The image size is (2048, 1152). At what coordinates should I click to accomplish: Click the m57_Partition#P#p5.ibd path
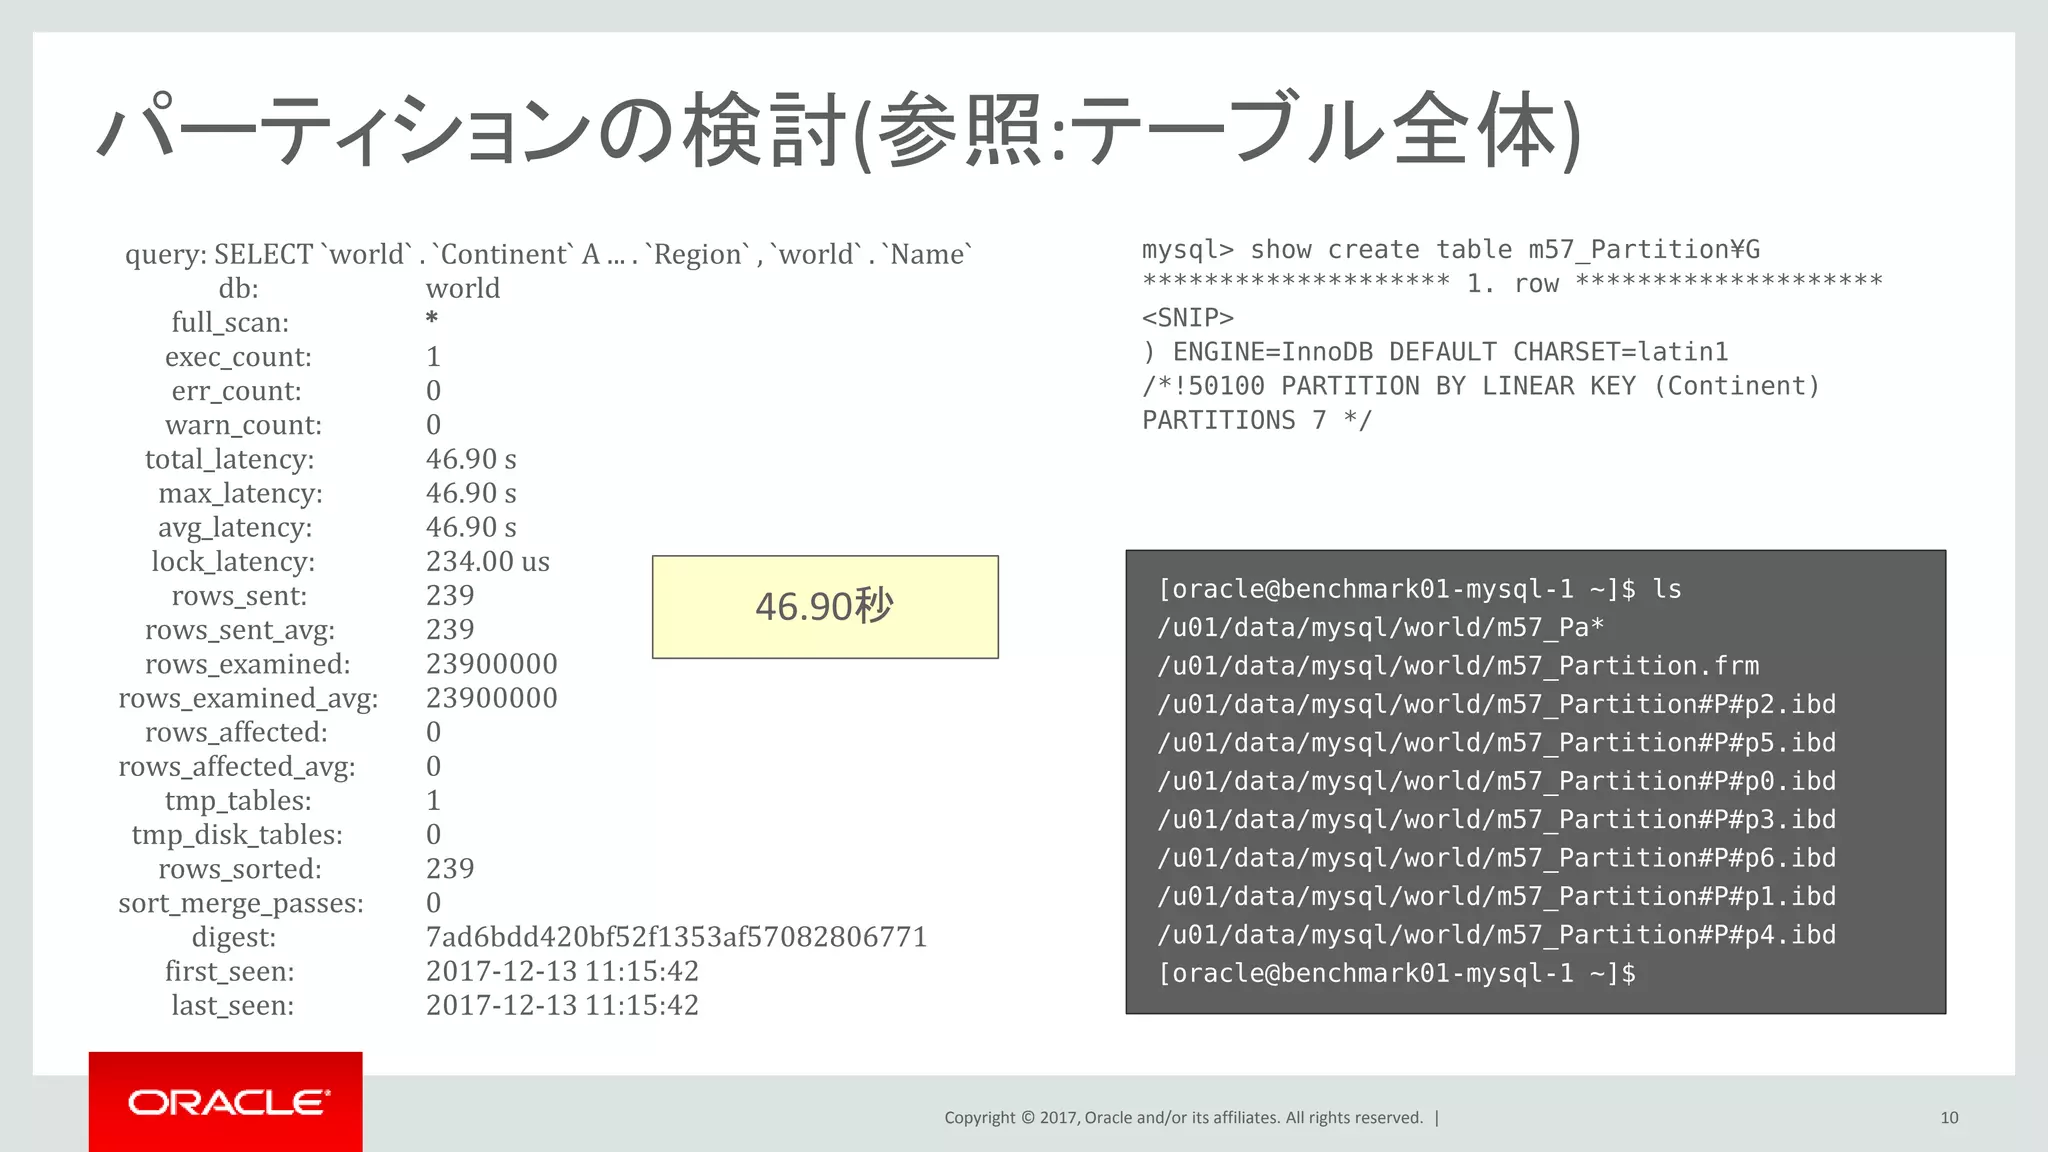pyautogui.click(x=1497, y=743)
